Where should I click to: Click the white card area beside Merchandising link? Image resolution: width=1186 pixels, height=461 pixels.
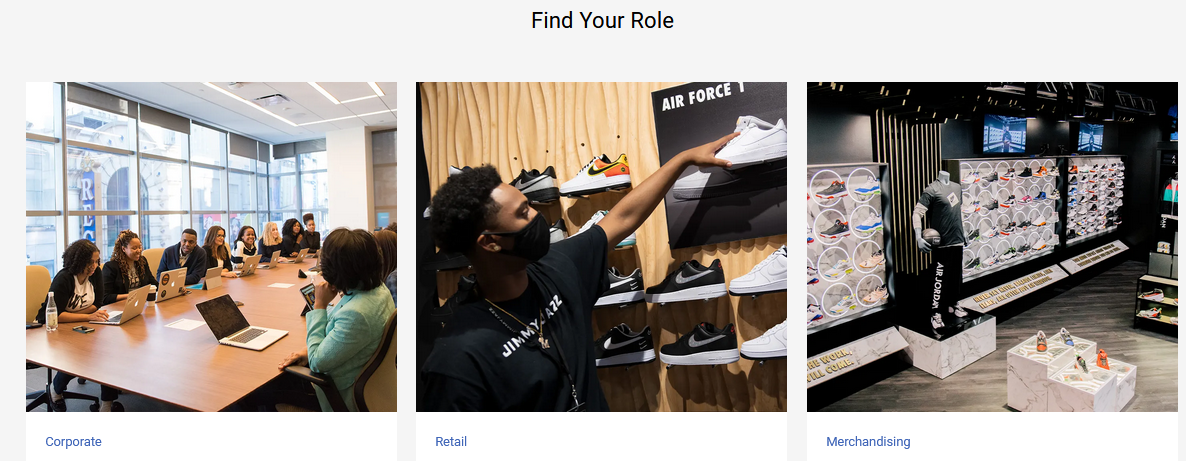click(1044, 441)
